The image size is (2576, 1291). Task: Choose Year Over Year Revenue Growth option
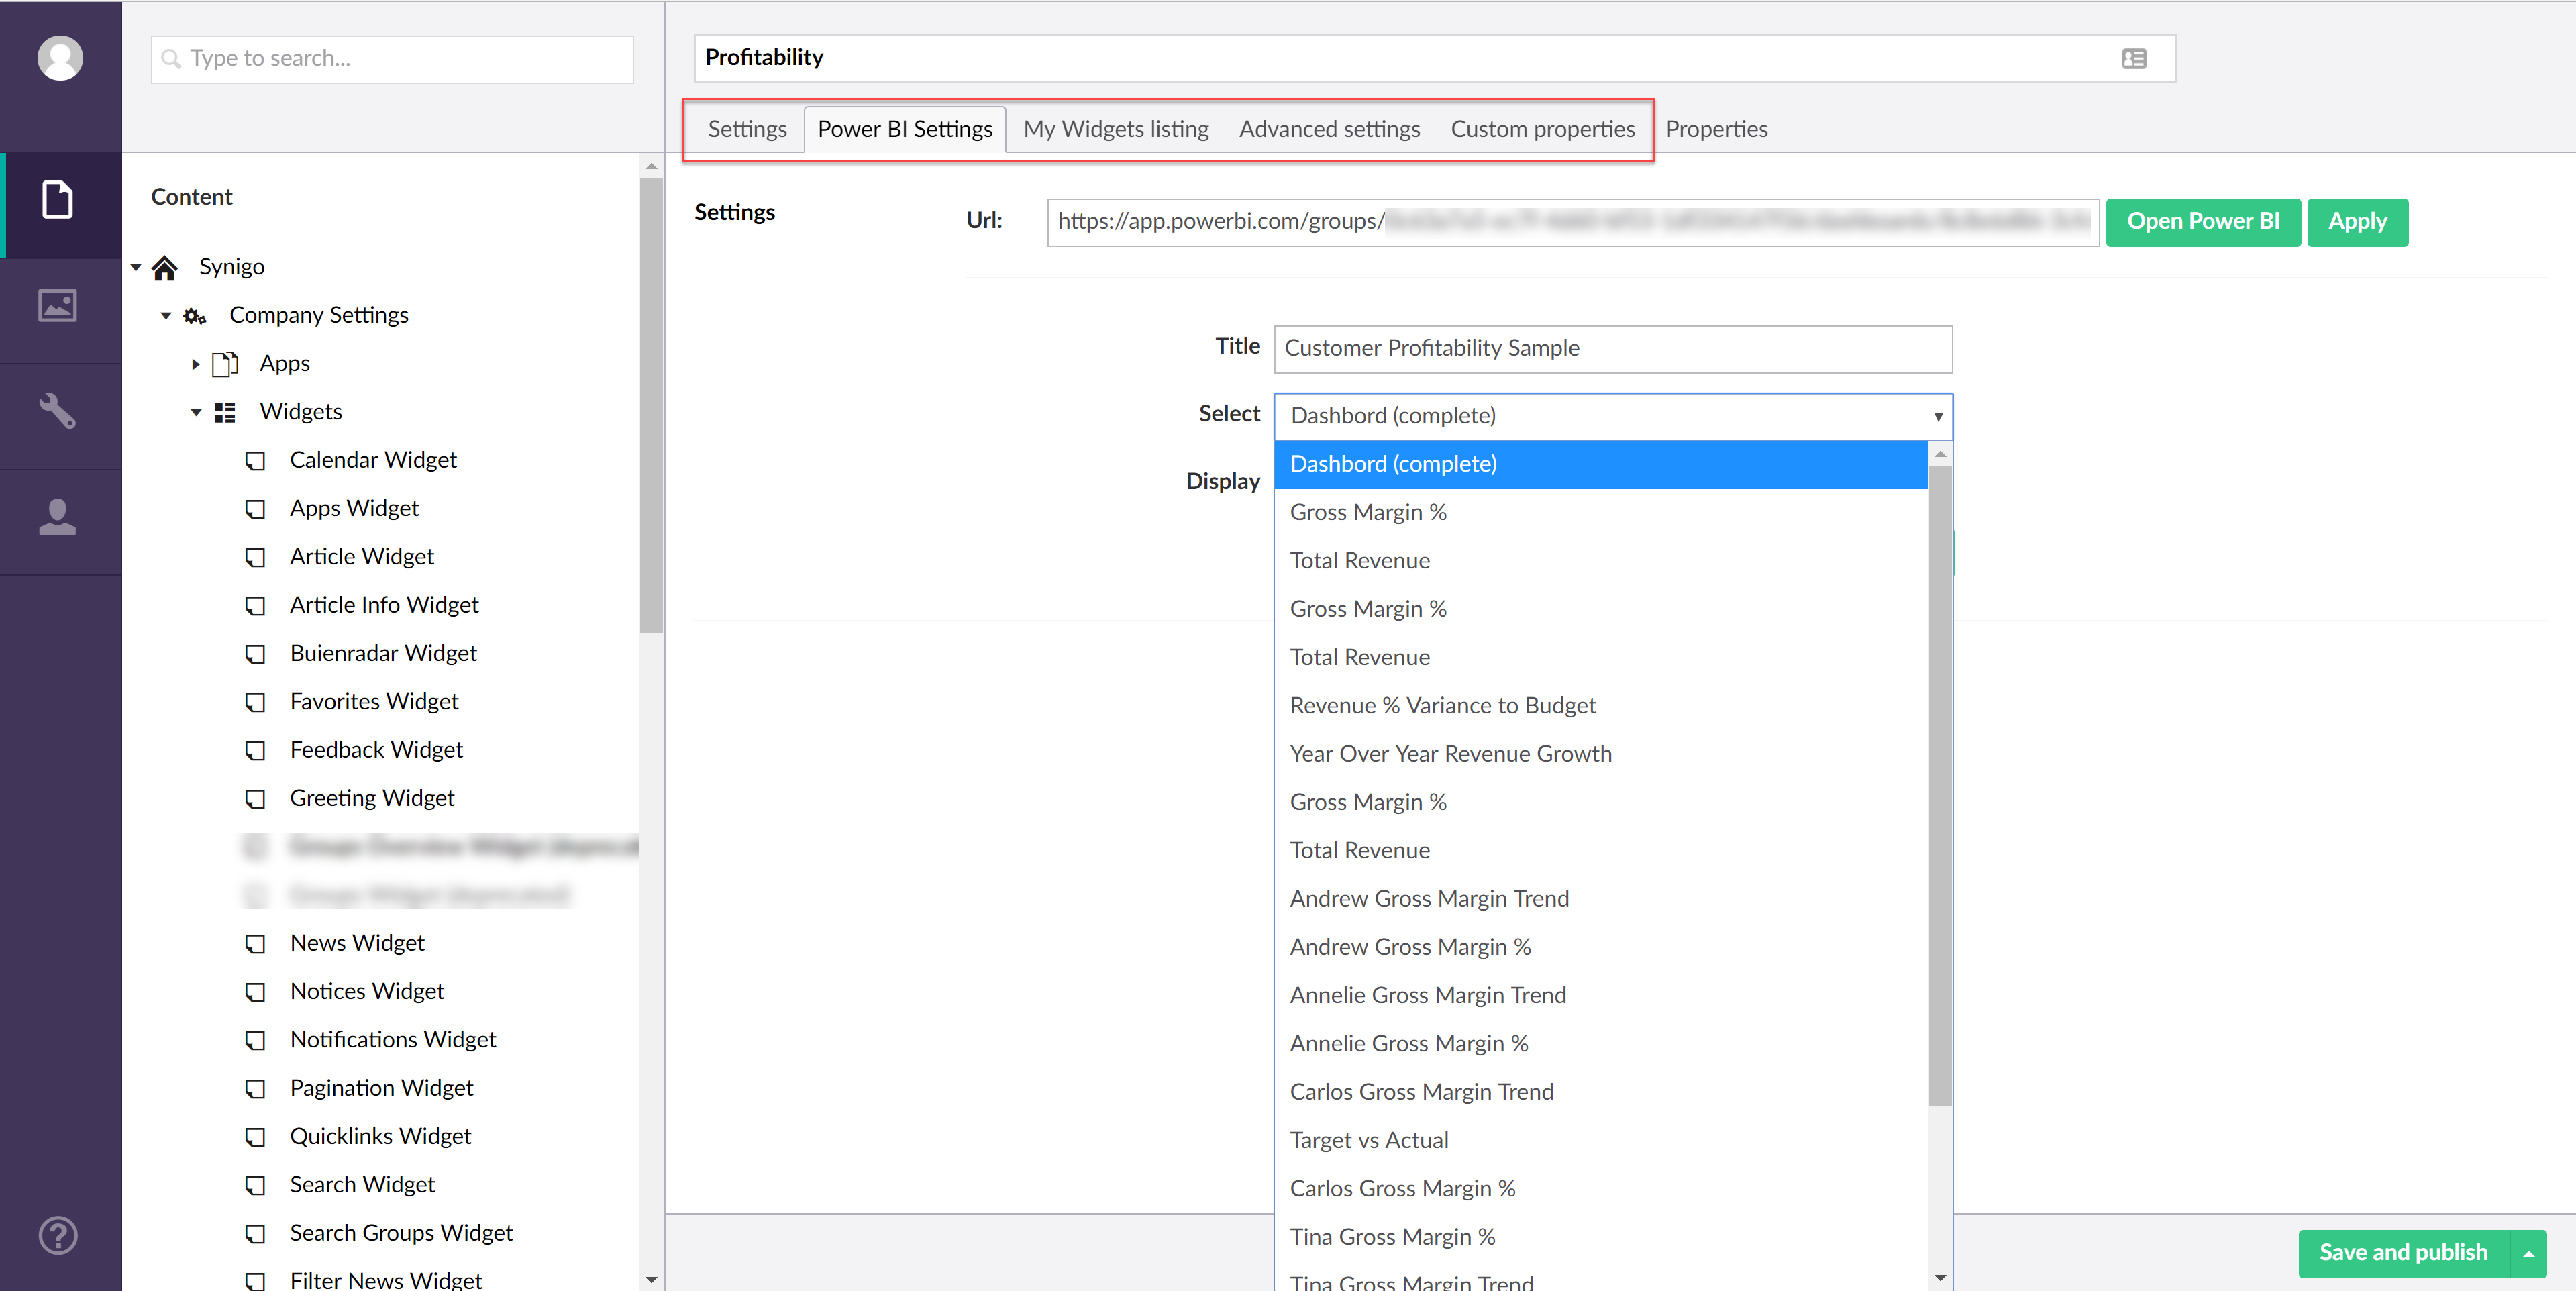[1600, 754]
